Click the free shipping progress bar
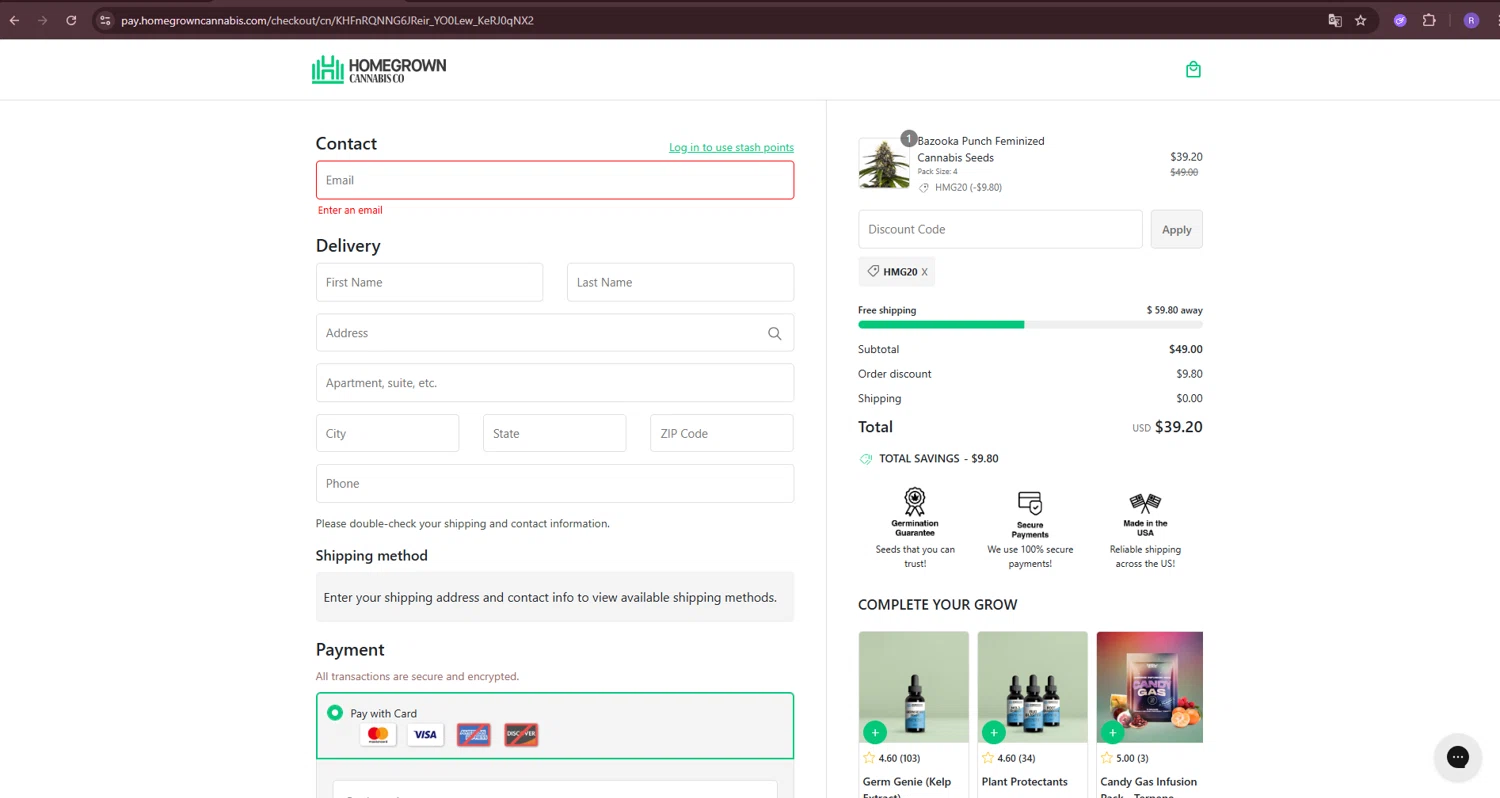This screenshot has height=798, width=1500. 1030,324
